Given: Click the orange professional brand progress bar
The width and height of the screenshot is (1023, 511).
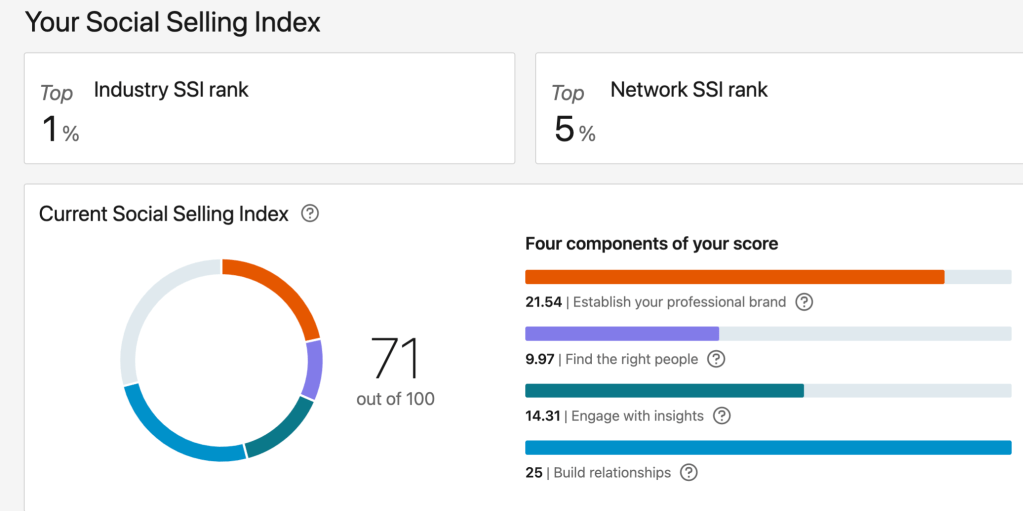Looking at the screenshot, I should 734,277.
